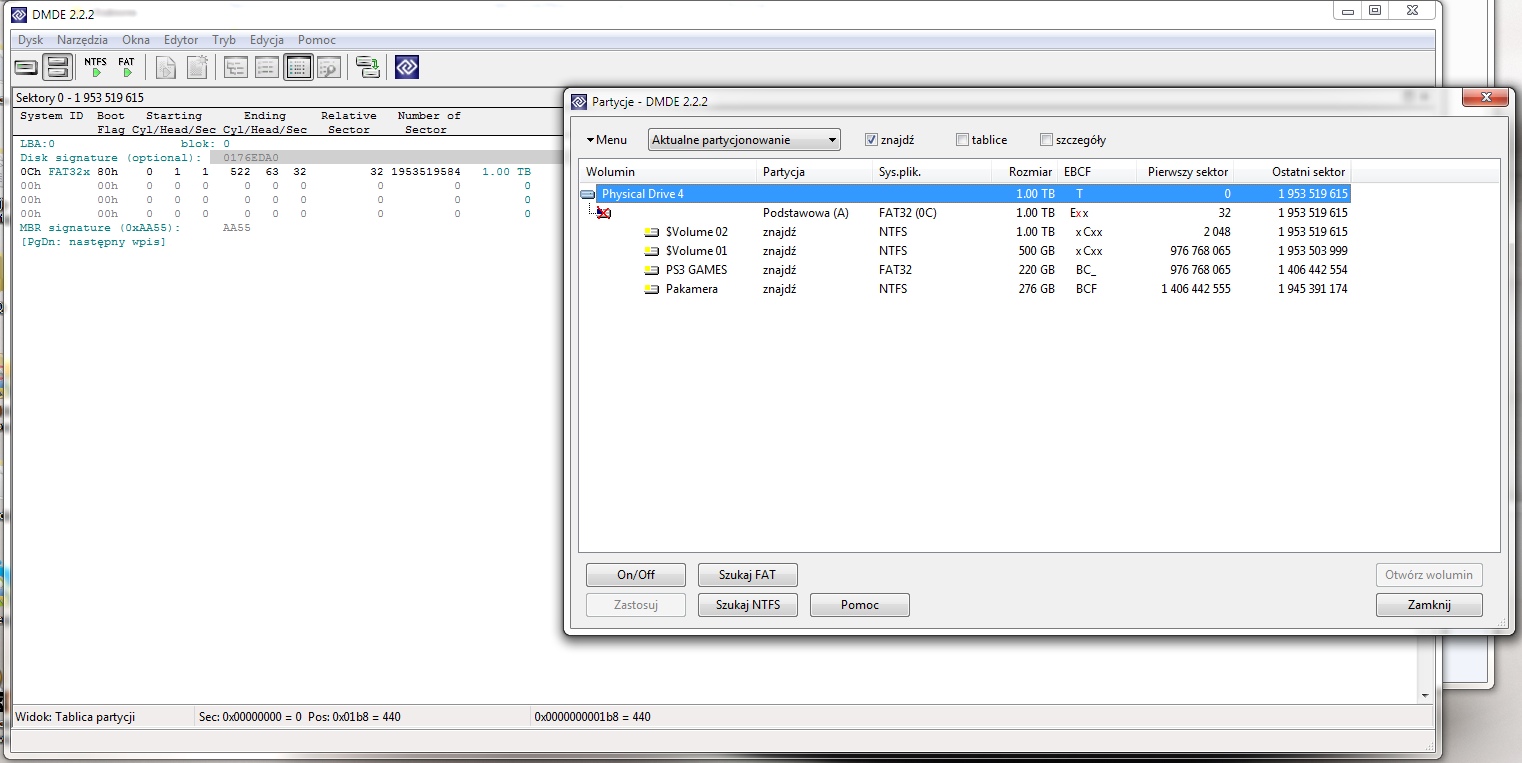Click the Szukaj NTFS button
1522x763 pixels.
748,605
